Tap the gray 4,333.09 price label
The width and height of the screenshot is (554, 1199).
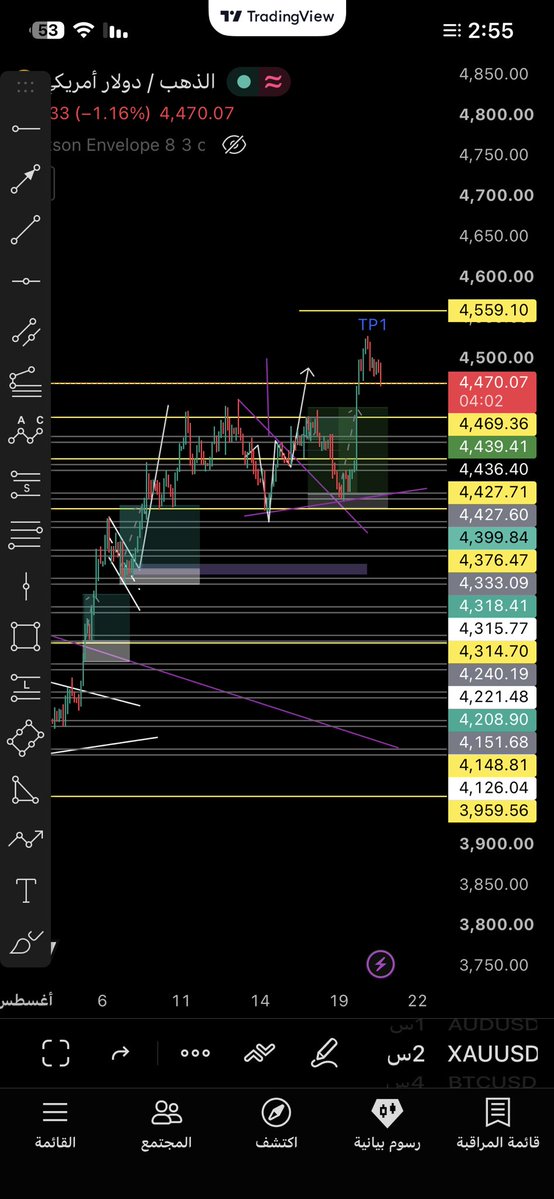(x=494, y=583)
